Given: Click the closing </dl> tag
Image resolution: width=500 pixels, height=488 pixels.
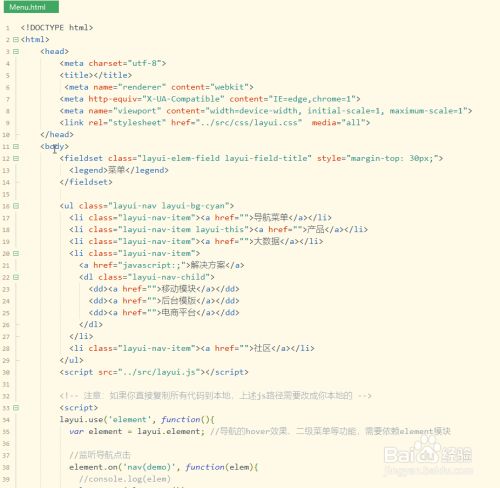Looking at the screenshot, I should 91,324.
